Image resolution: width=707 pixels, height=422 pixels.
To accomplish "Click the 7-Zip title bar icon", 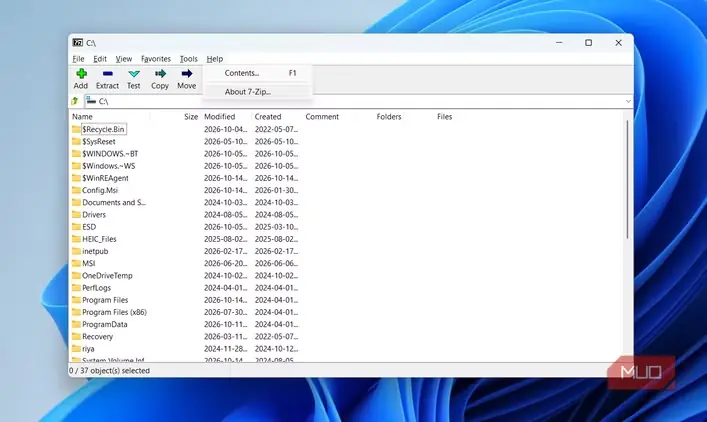I will (x=78, y=43).
